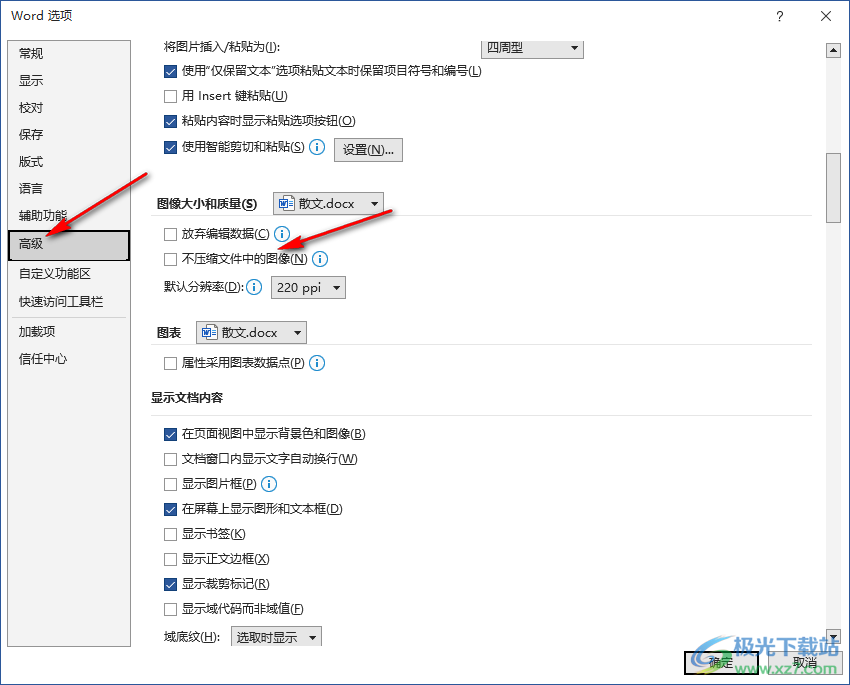Viewport: 850px width, 685px height.
Task: Open 图像大小和质量 document dropdown
Action: pos(328,204)
